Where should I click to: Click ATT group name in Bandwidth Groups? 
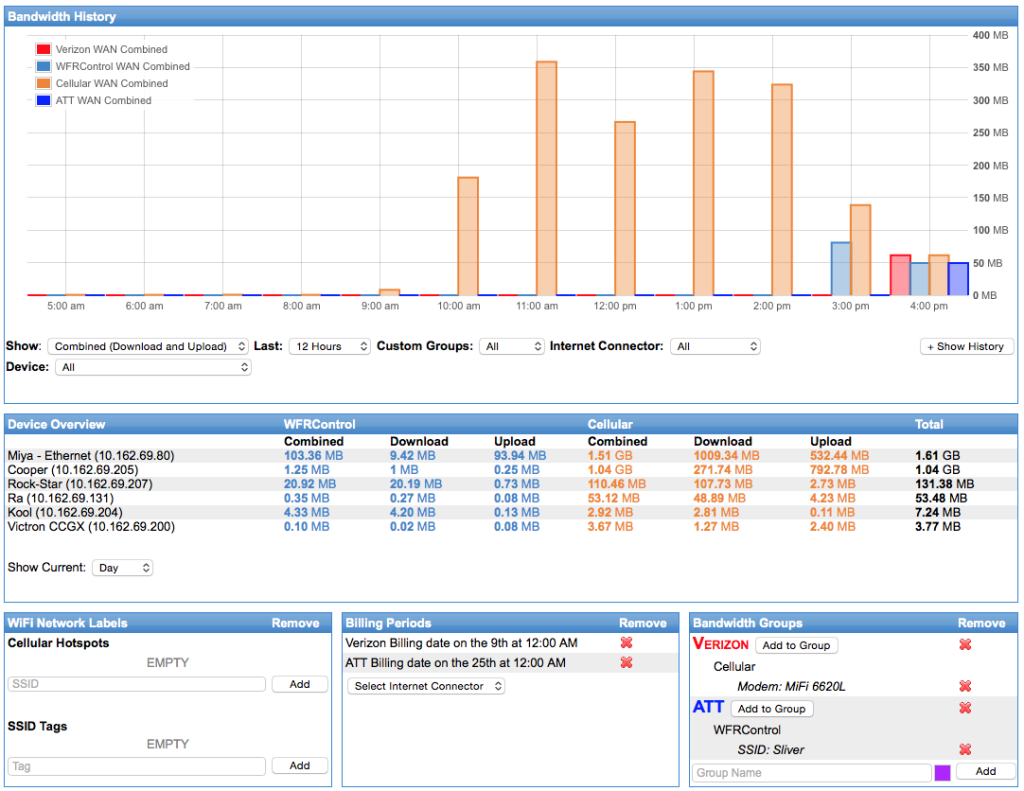click(708, 707)
